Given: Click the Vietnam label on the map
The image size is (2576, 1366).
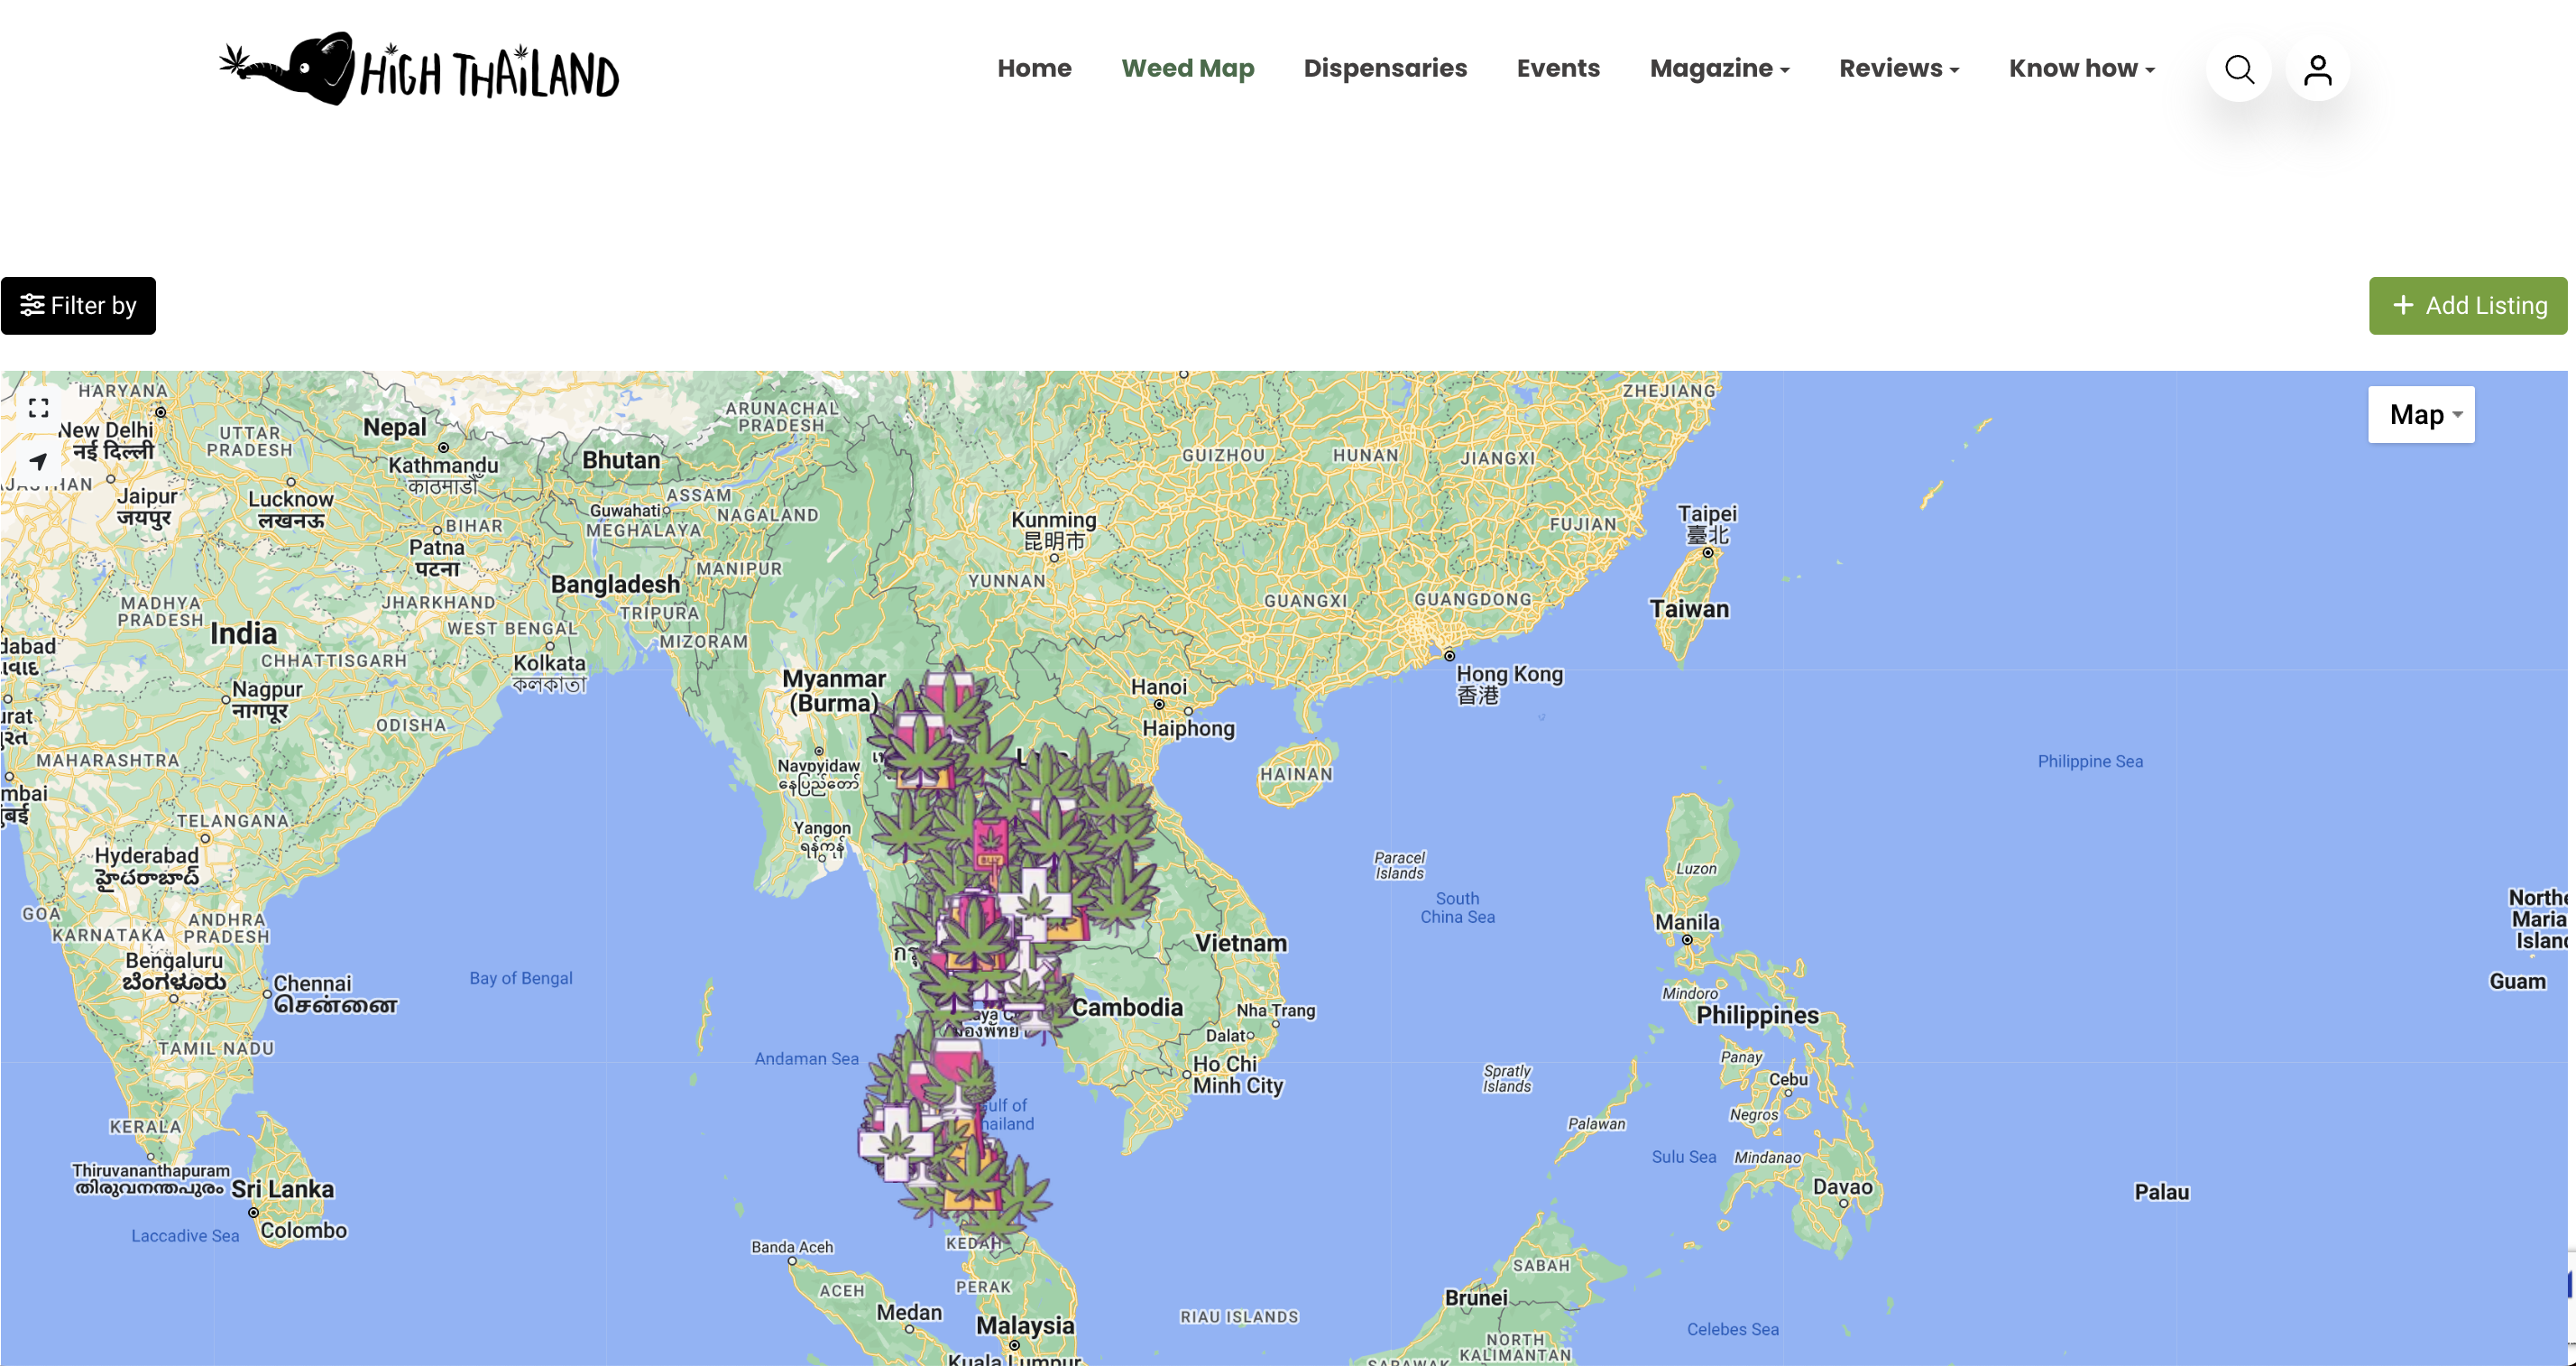Looking at the screenshot, I should pos(1241,943).
